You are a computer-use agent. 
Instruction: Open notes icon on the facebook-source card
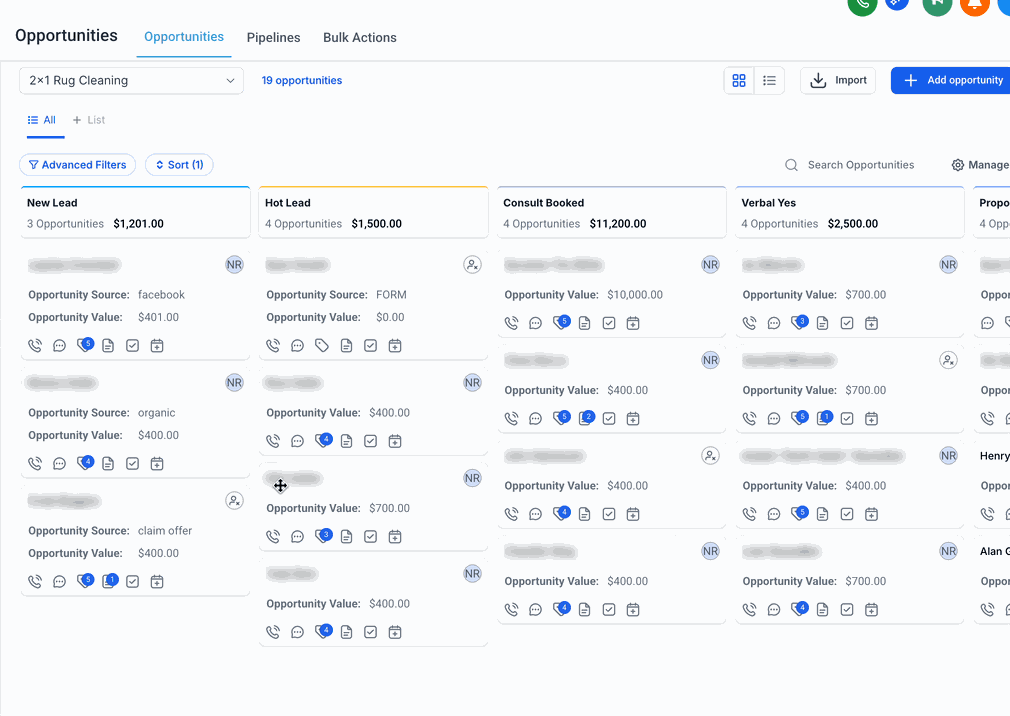108,346
